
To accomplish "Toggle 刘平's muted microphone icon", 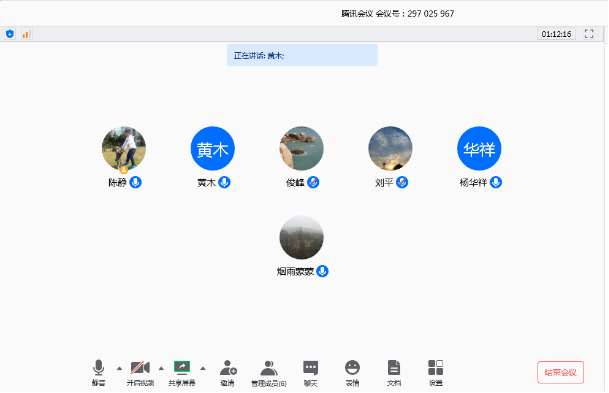I will [402, 182].
